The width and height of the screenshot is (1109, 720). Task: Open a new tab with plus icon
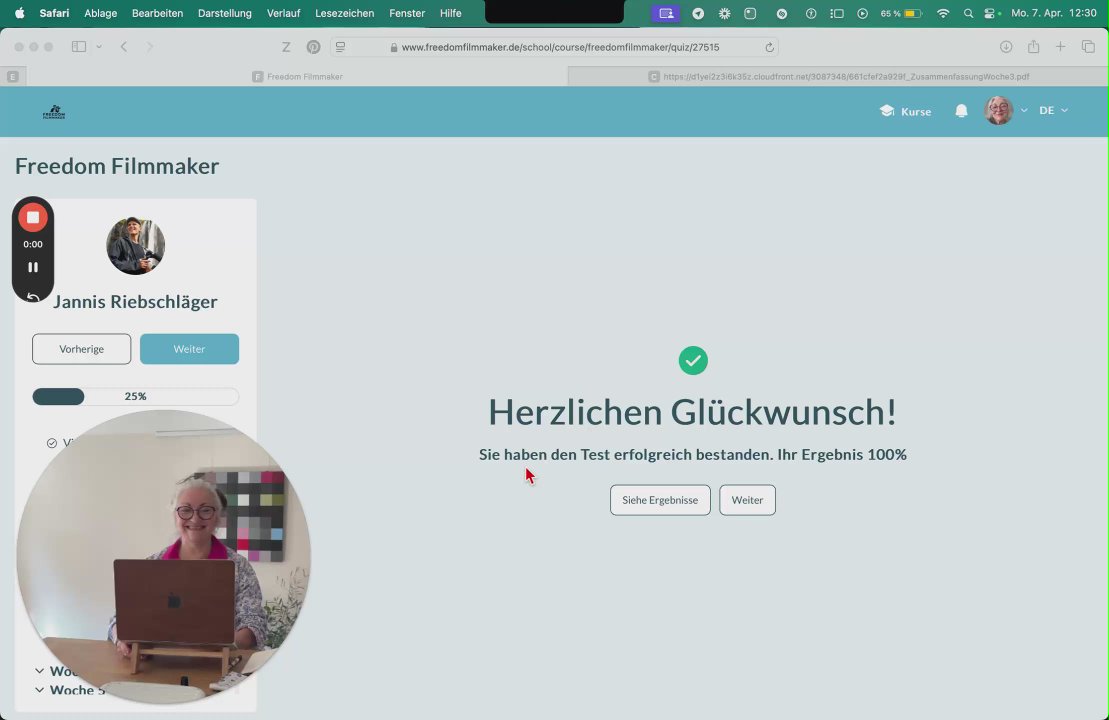tap(1060, 47)
